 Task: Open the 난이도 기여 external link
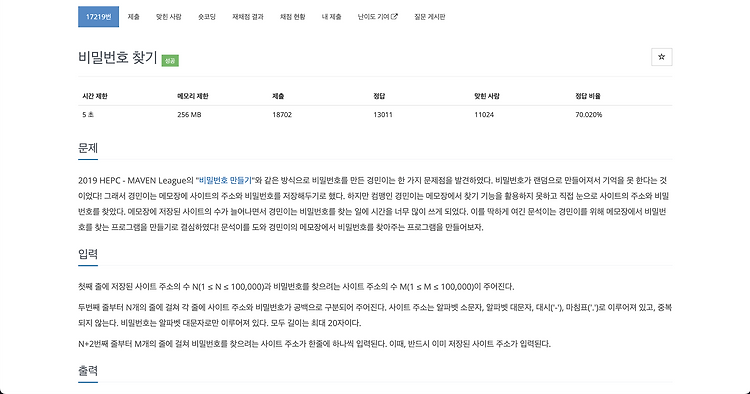click(378, 17)
